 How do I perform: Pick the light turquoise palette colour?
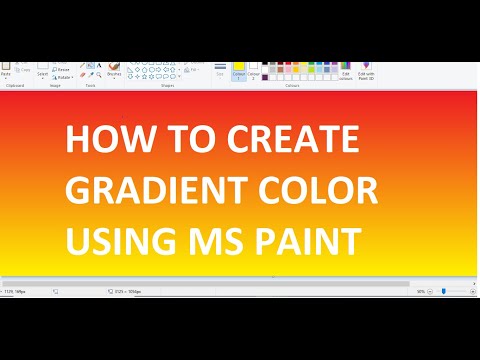(319, 70)
